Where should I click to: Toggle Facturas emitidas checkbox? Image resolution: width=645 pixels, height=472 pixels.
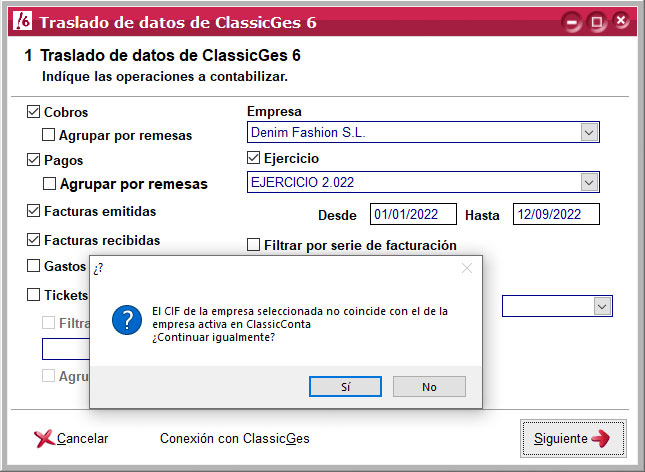(x=33, y=211)
